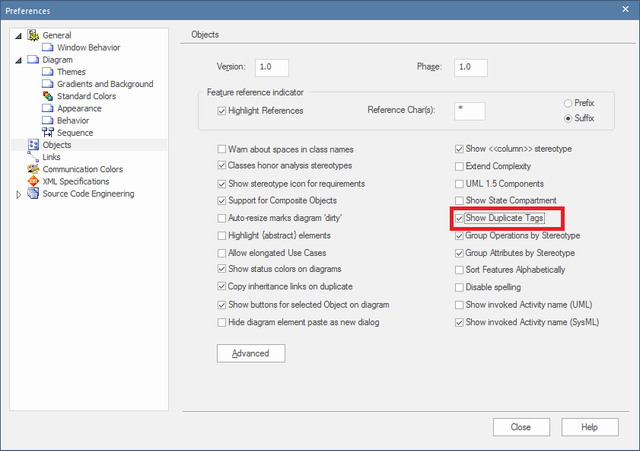Click the Behavior page icon
Screen dimensions: 640x451
[x=47, y=120]
